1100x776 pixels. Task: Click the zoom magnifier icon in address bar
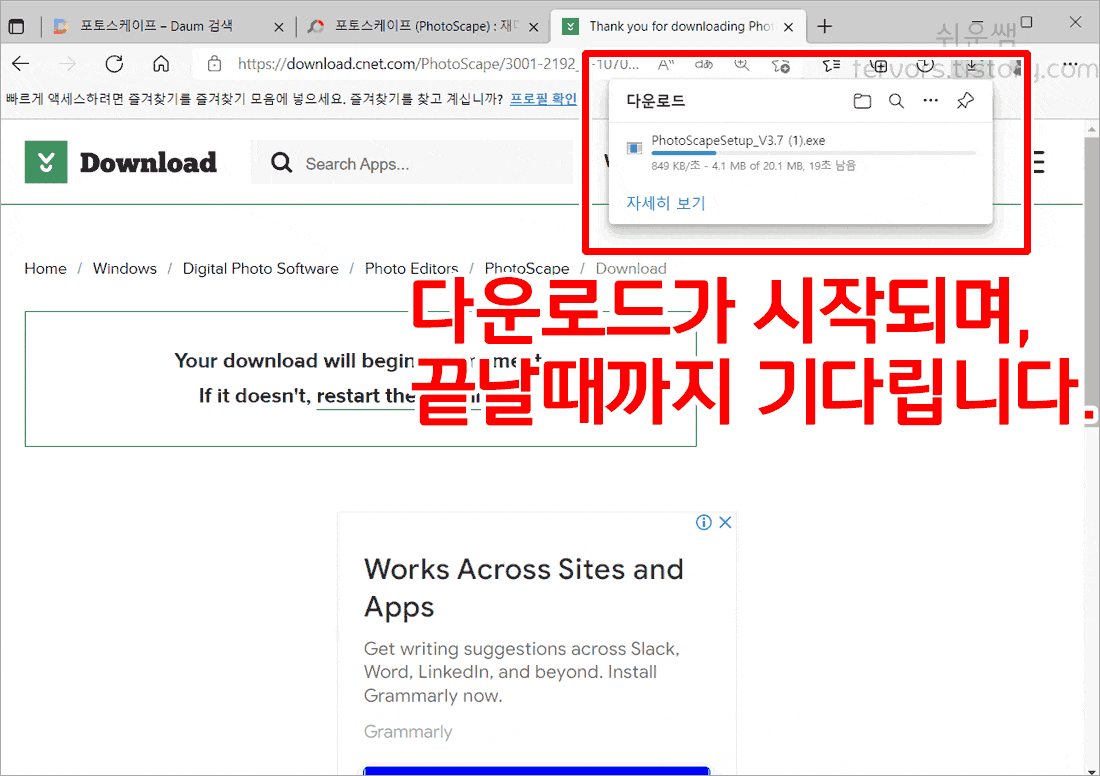742,65
